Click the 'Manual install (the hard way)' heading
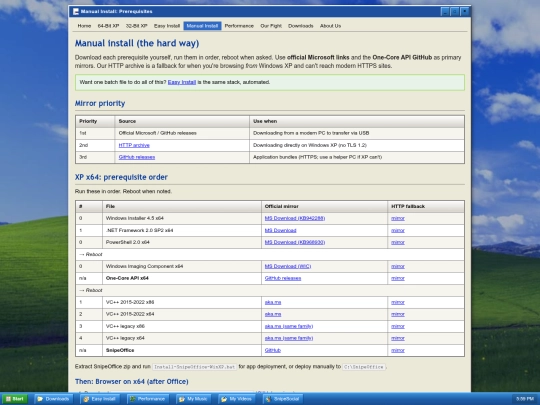540x405 pixels. click(x=137, y=43)
